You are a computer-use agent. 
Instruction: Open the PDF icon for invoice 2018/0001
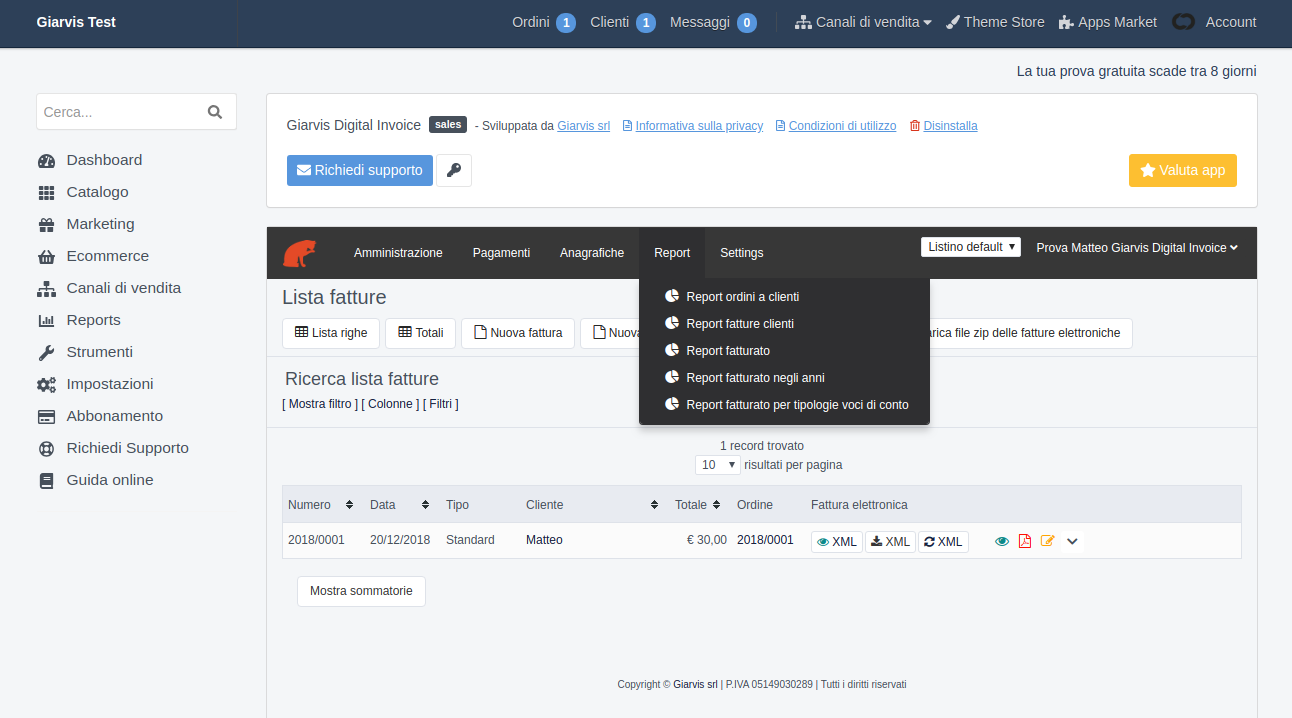pos(1025,541)
